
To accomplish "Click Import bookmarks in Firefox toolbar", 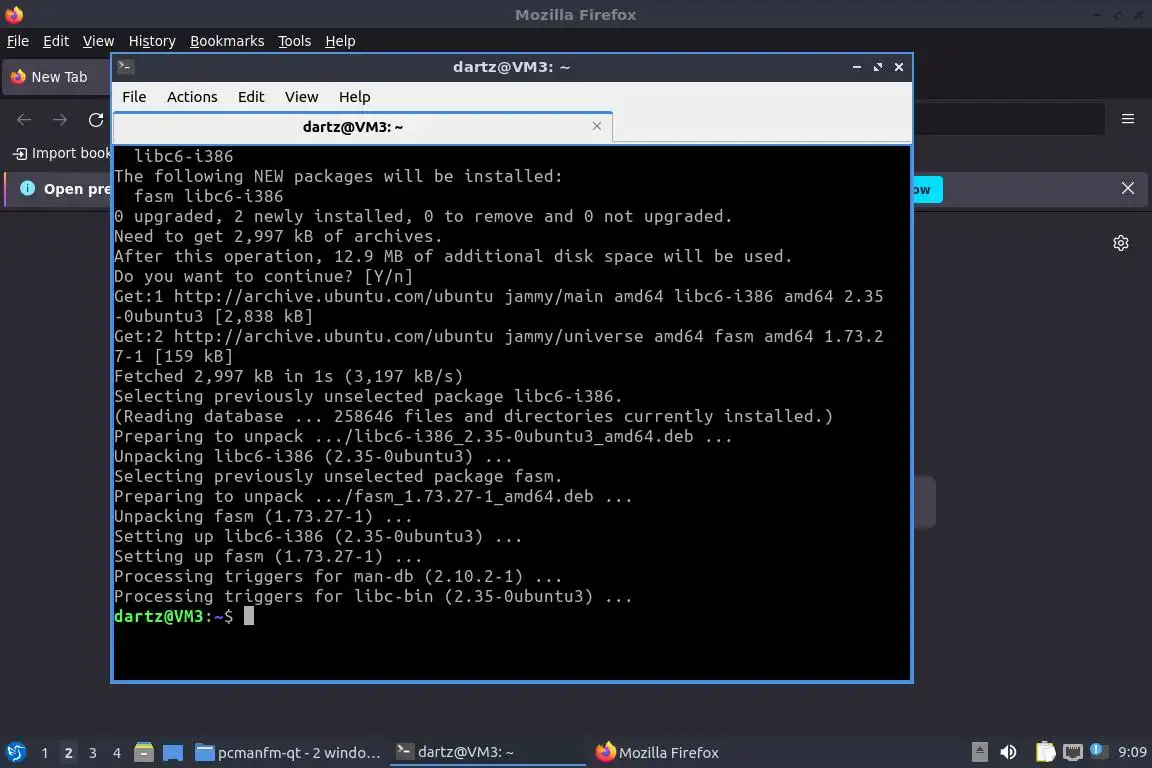I will (62, 153).
